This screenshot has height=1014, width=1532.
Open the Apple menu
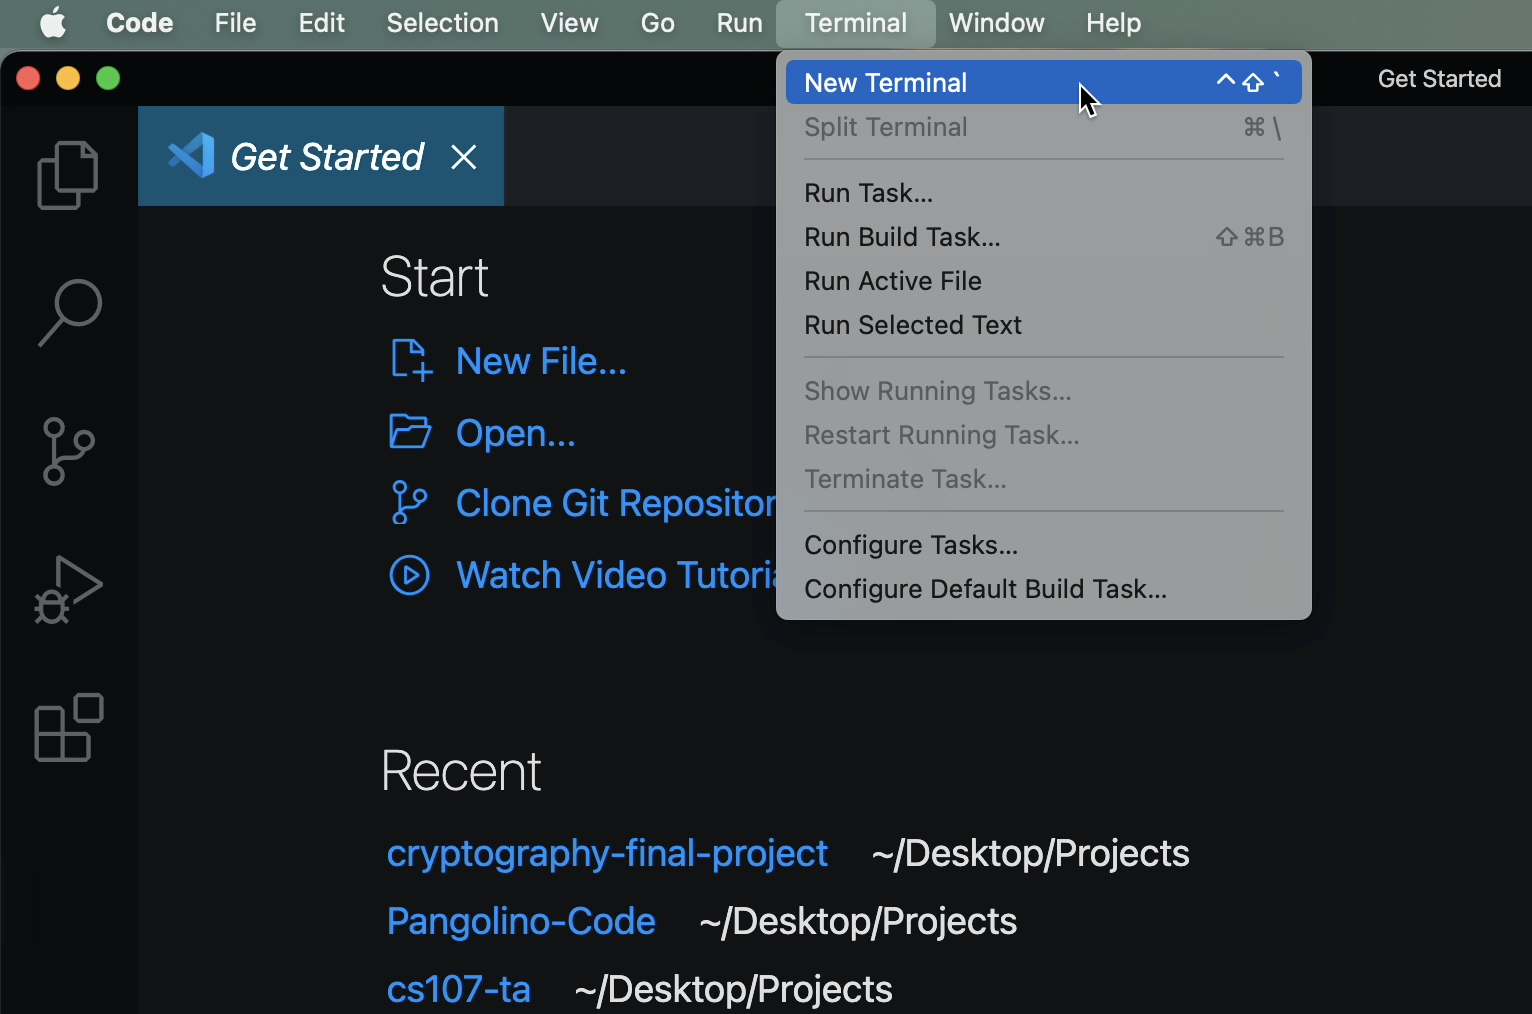(53, 22)
